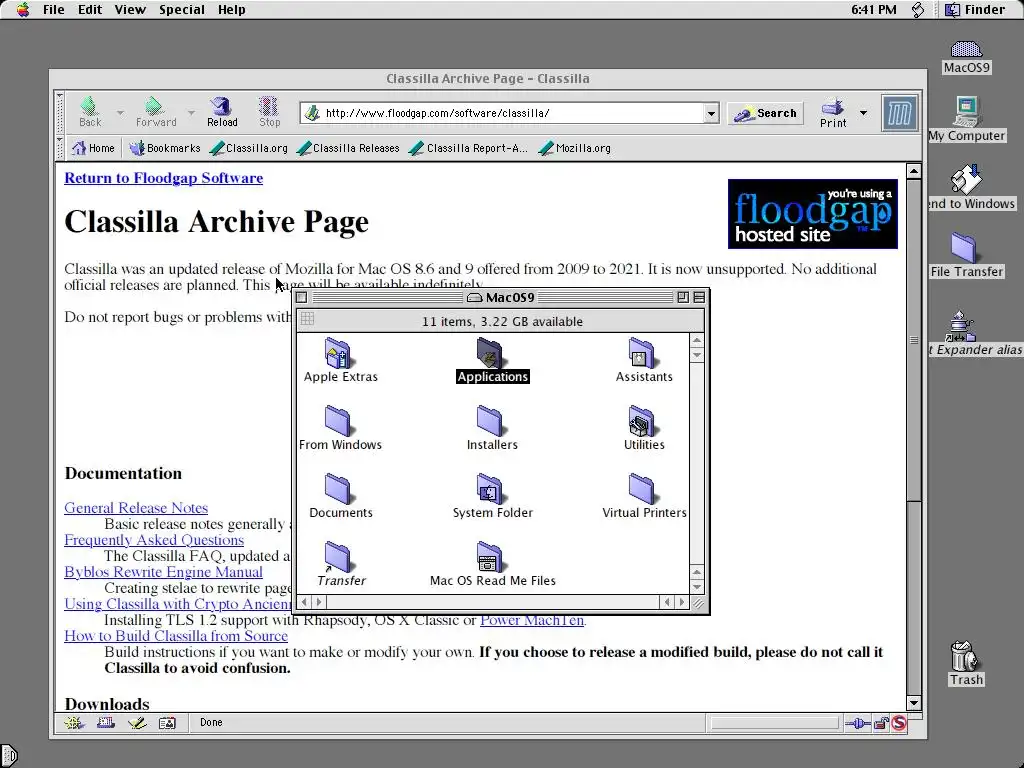This screenshot has width=1024, height=768.
Task: Click the Search button
Action: [765, 114]
